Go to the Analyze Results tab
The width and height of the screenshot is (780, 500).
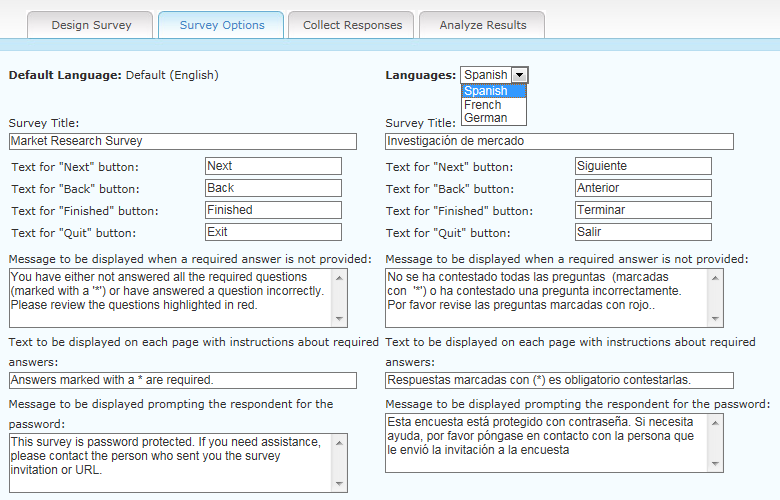(x=482, y=25)
